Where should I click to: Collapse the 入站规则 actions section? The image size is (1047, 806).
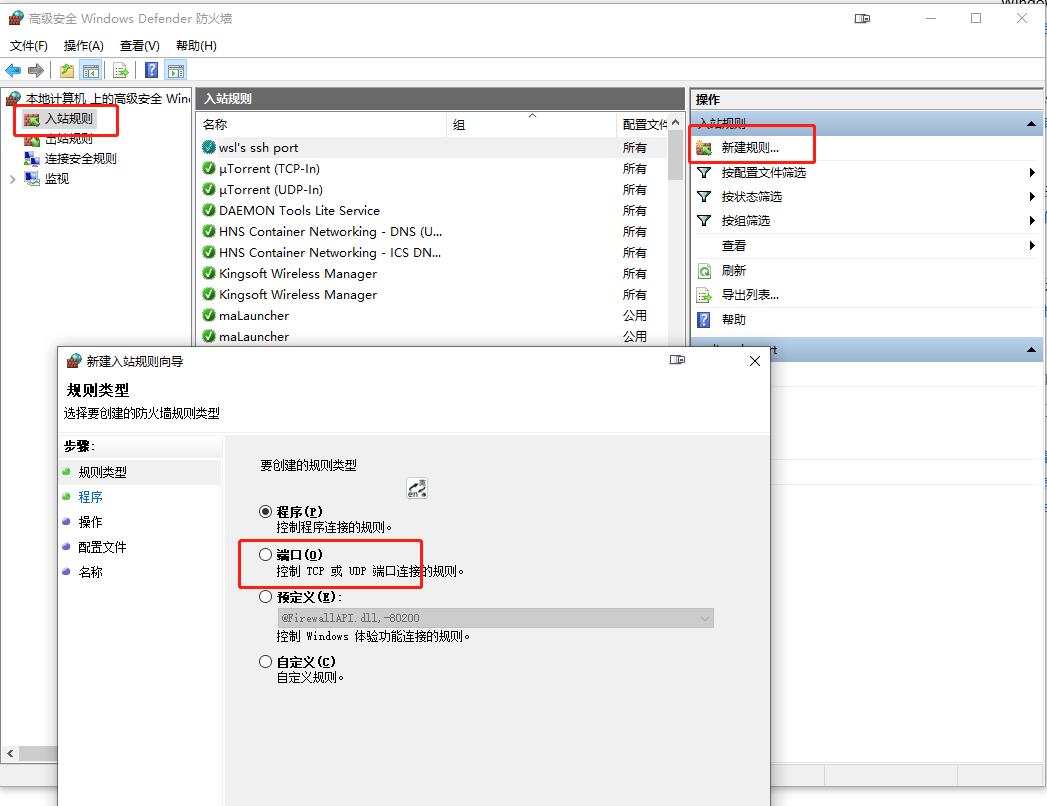1031,124
